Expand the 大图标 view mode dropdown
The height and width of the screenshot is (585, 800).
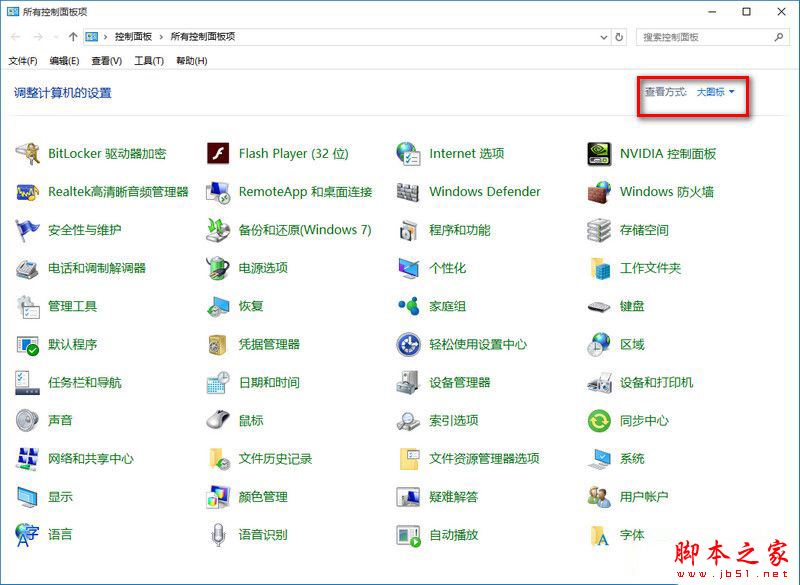click(x=716, y=92)
